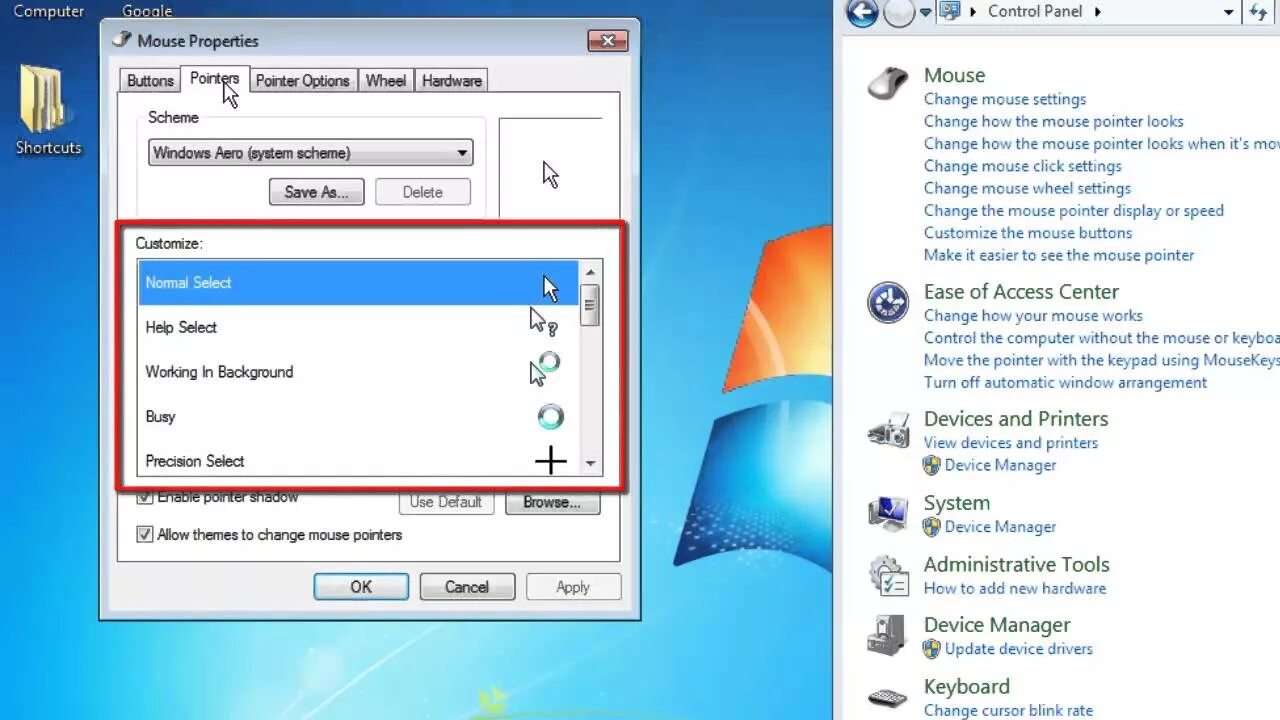Open Change mouse wheel settings link
Image resolution: width=1280 pixels, height=720 pixels.
pos(1027,188)
